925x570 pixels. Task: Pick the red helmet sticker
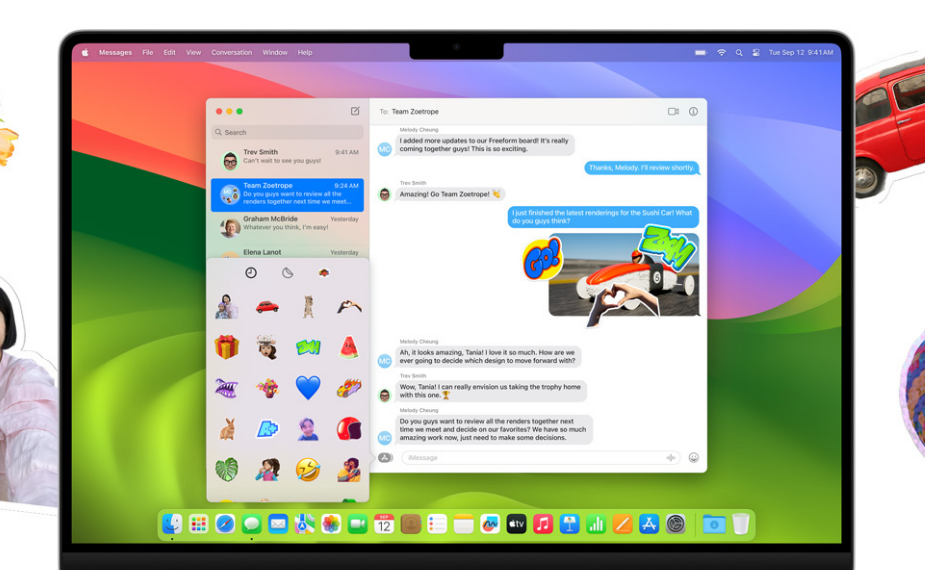pos(349,429)
